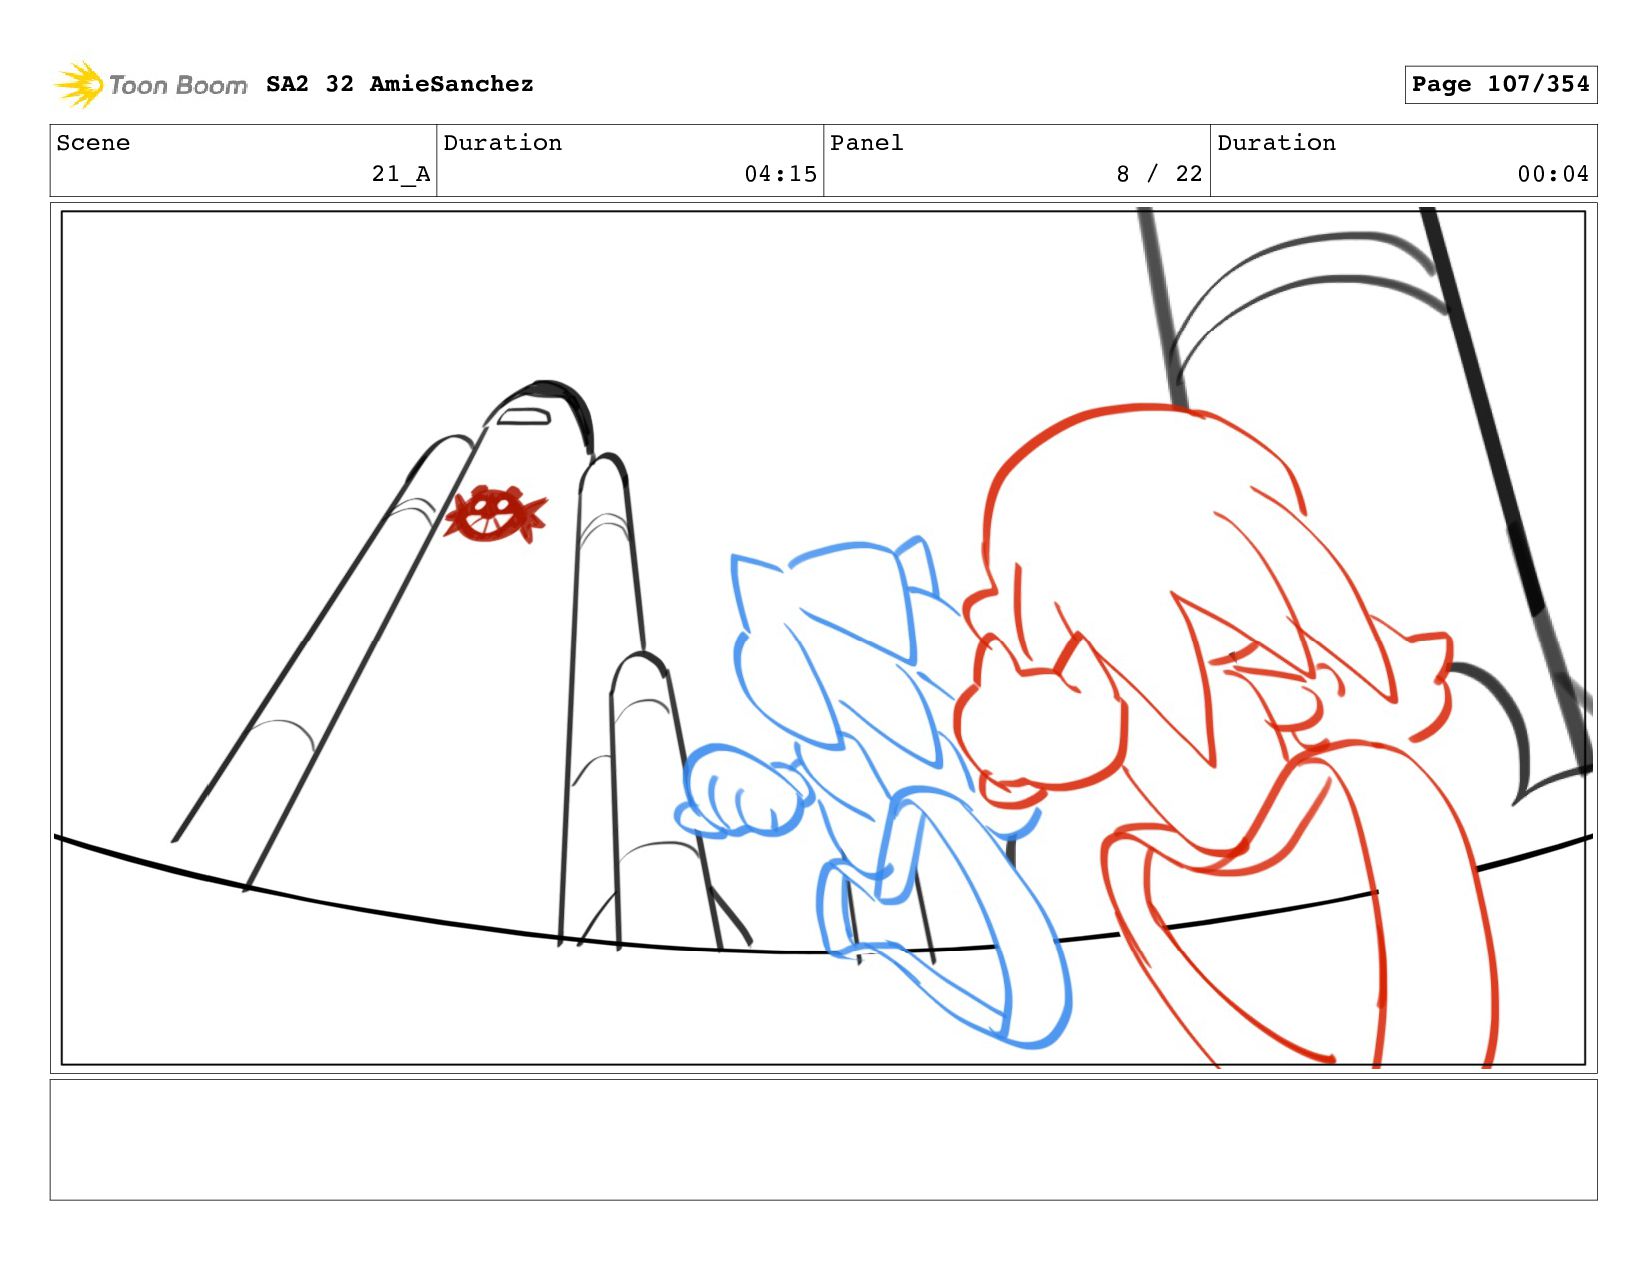The height and width of the screenshot is (1275, 1650).
Task: Click the 'Scene' header label
Action: (93, 143)
